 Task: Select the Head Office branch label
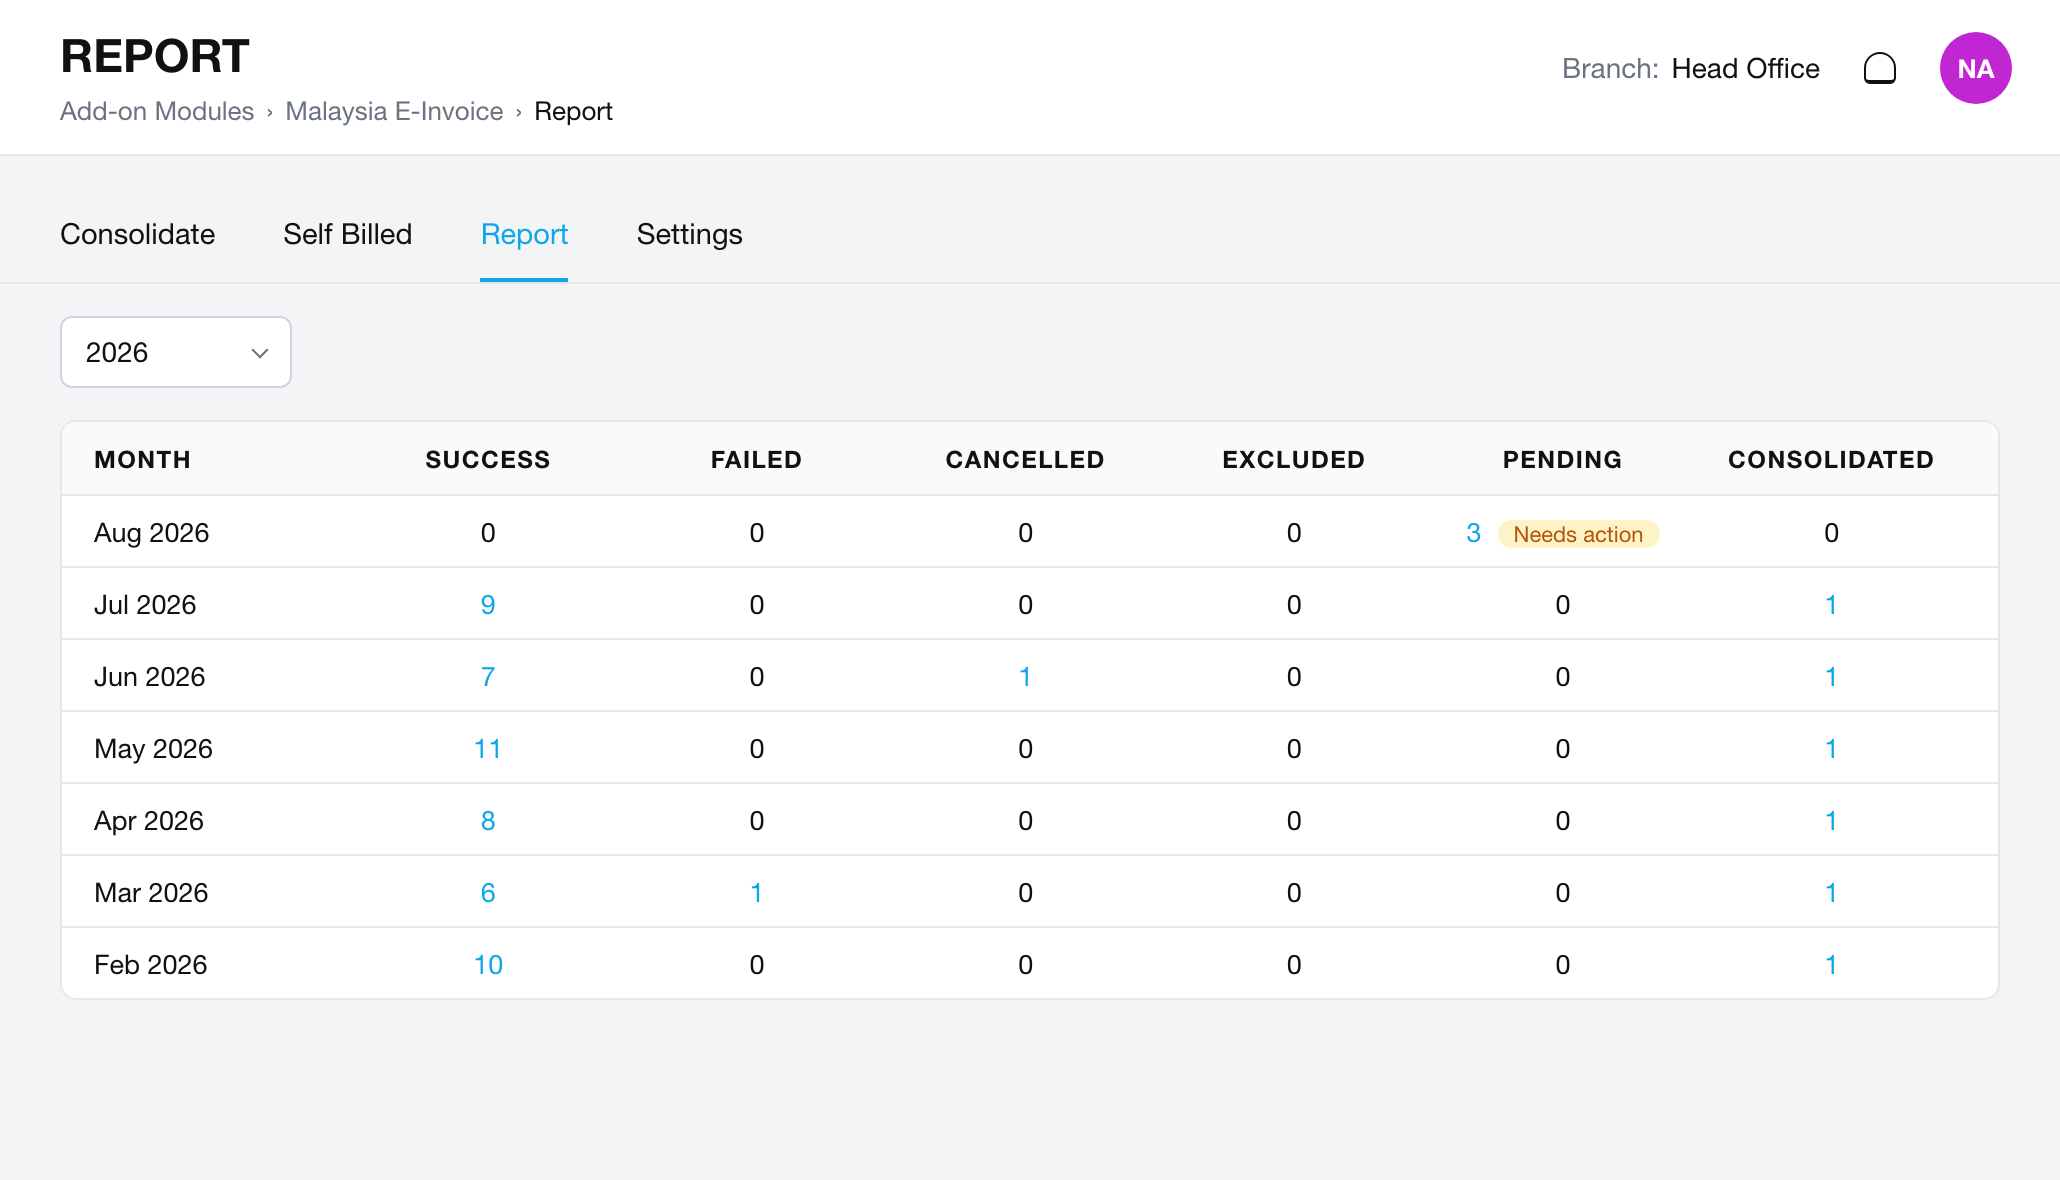pos(1745,68)
